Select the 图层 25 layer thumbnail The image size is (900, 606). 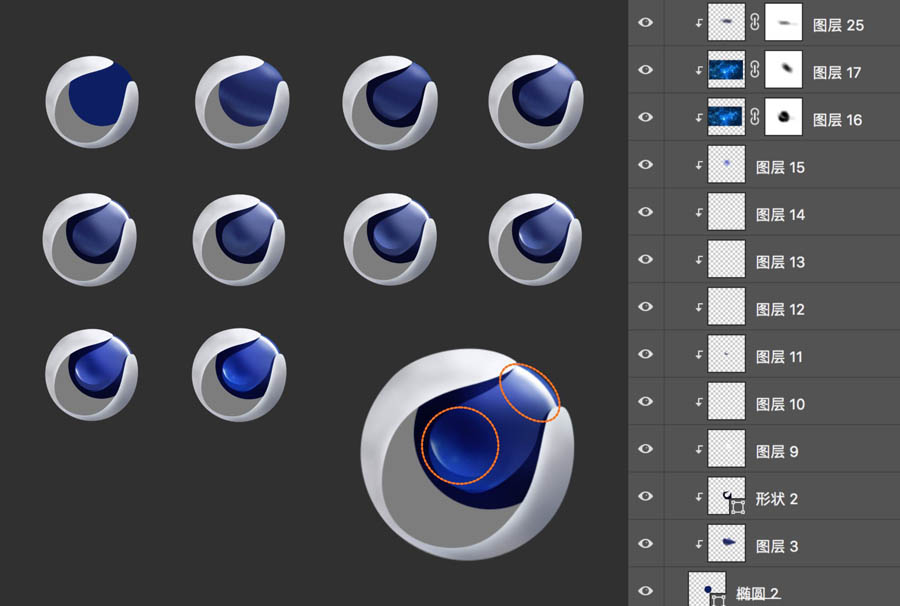pos(727,22)
